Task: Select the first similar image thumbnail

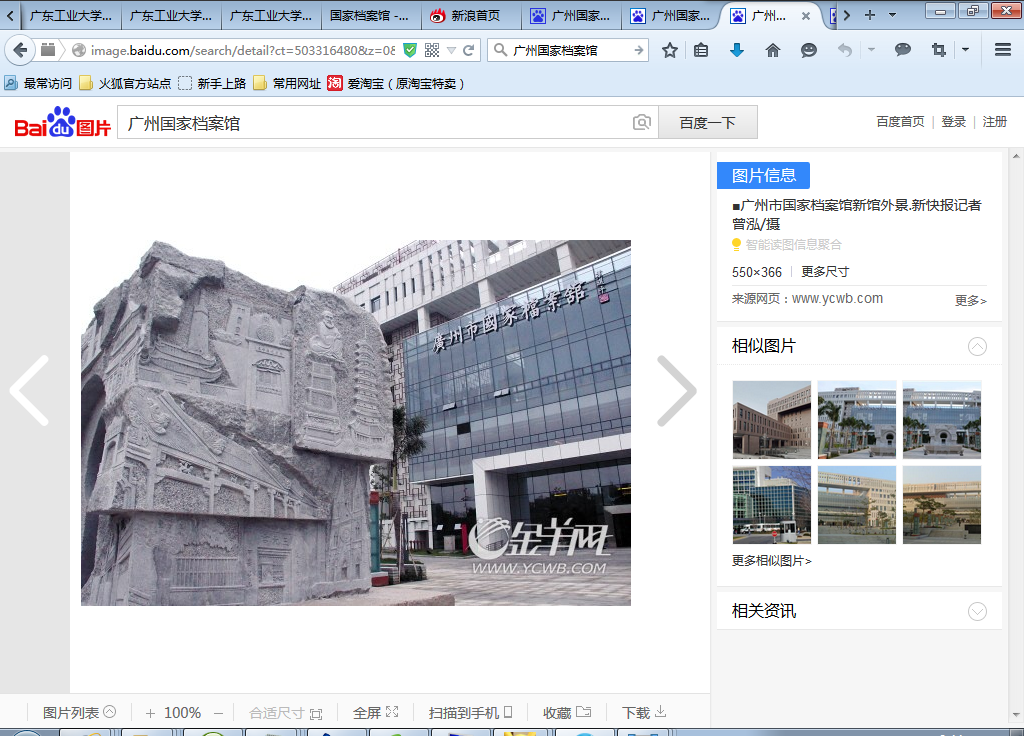Action: click(x=771, y=419)
